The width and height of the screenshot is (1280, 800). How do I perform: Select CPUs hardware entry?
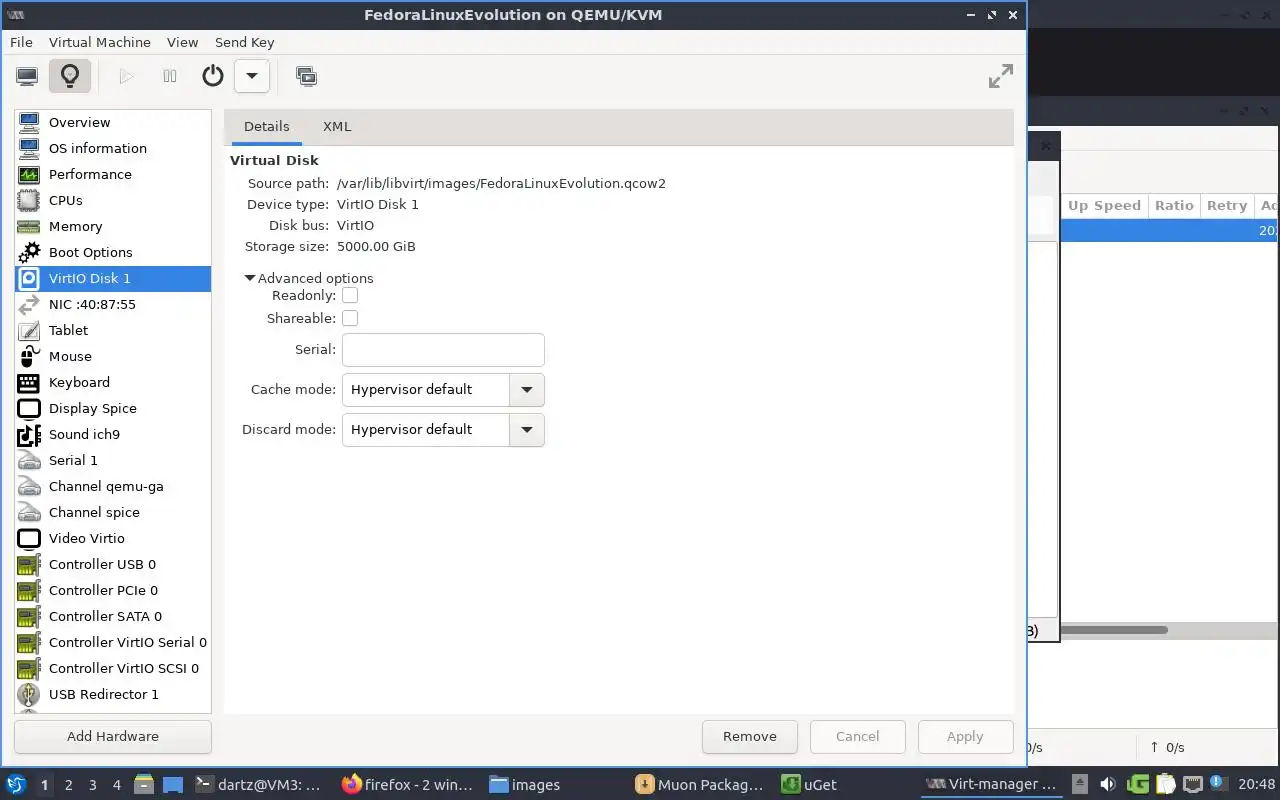[x=113, y=200]
